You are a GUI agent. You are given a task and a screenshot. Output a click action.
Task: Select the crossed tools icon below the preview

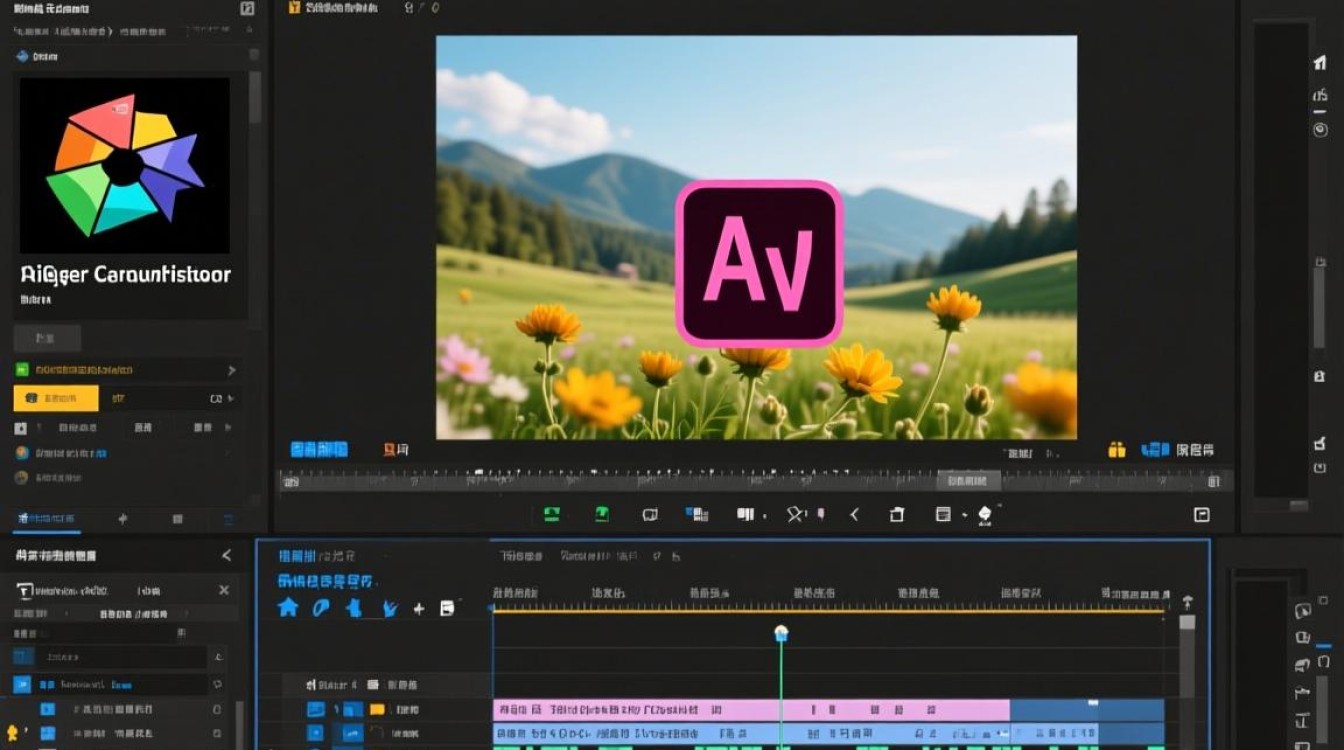tap(796, 514)
